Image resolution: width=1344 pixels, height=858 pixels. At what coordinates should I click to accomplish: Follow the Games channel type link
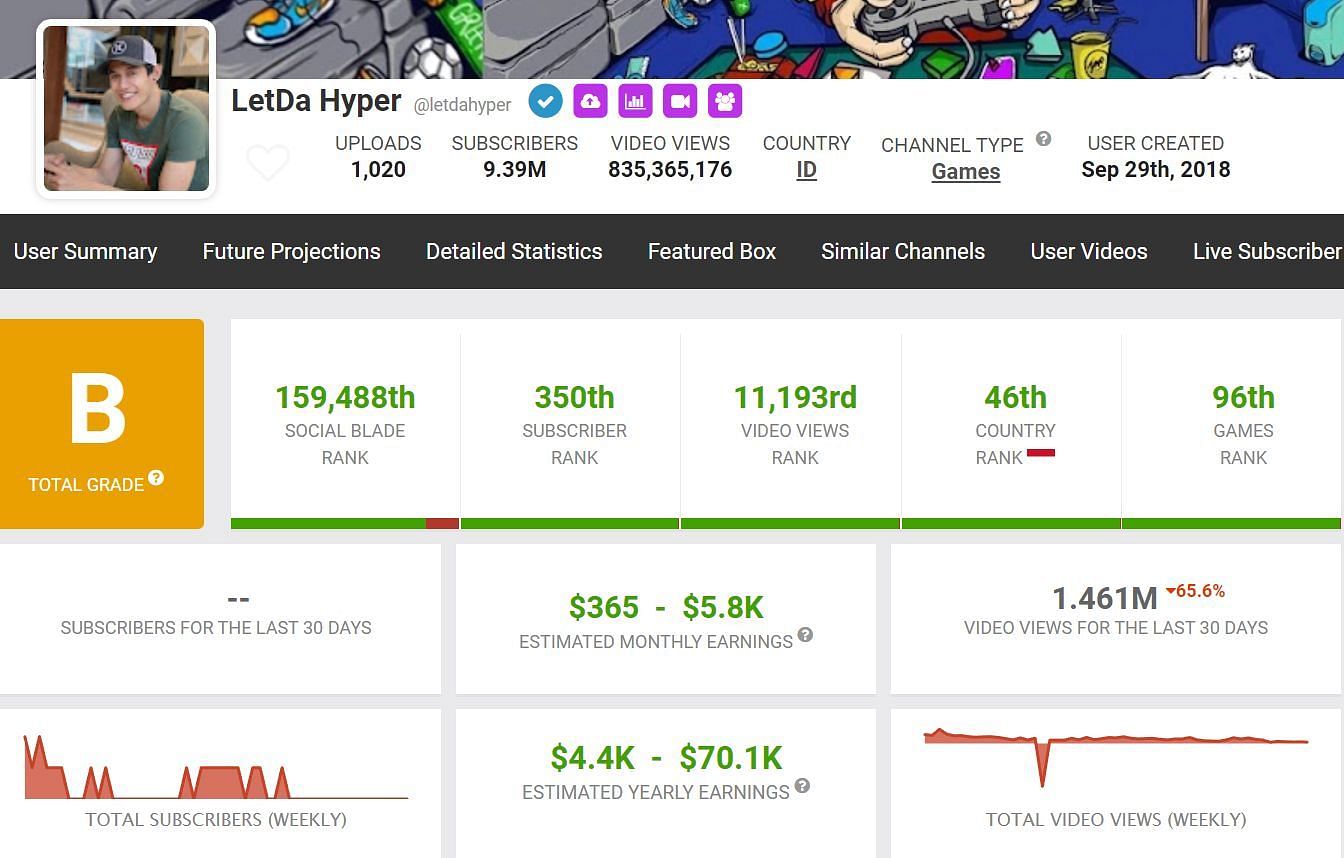[966, 171]
